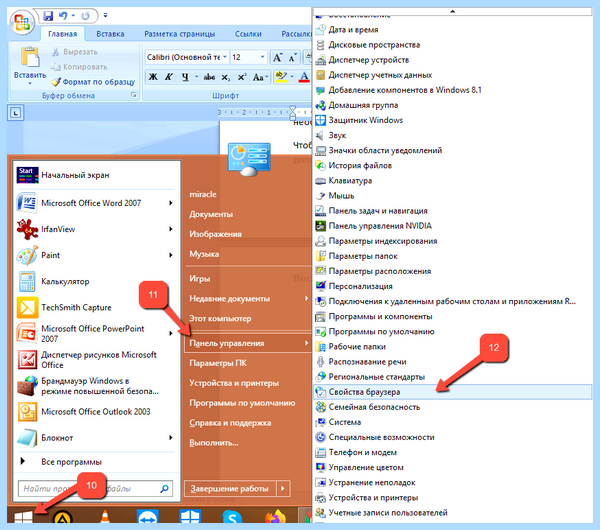Open Customize Quick Access Toolbar dropdown

tap(105, 16)
